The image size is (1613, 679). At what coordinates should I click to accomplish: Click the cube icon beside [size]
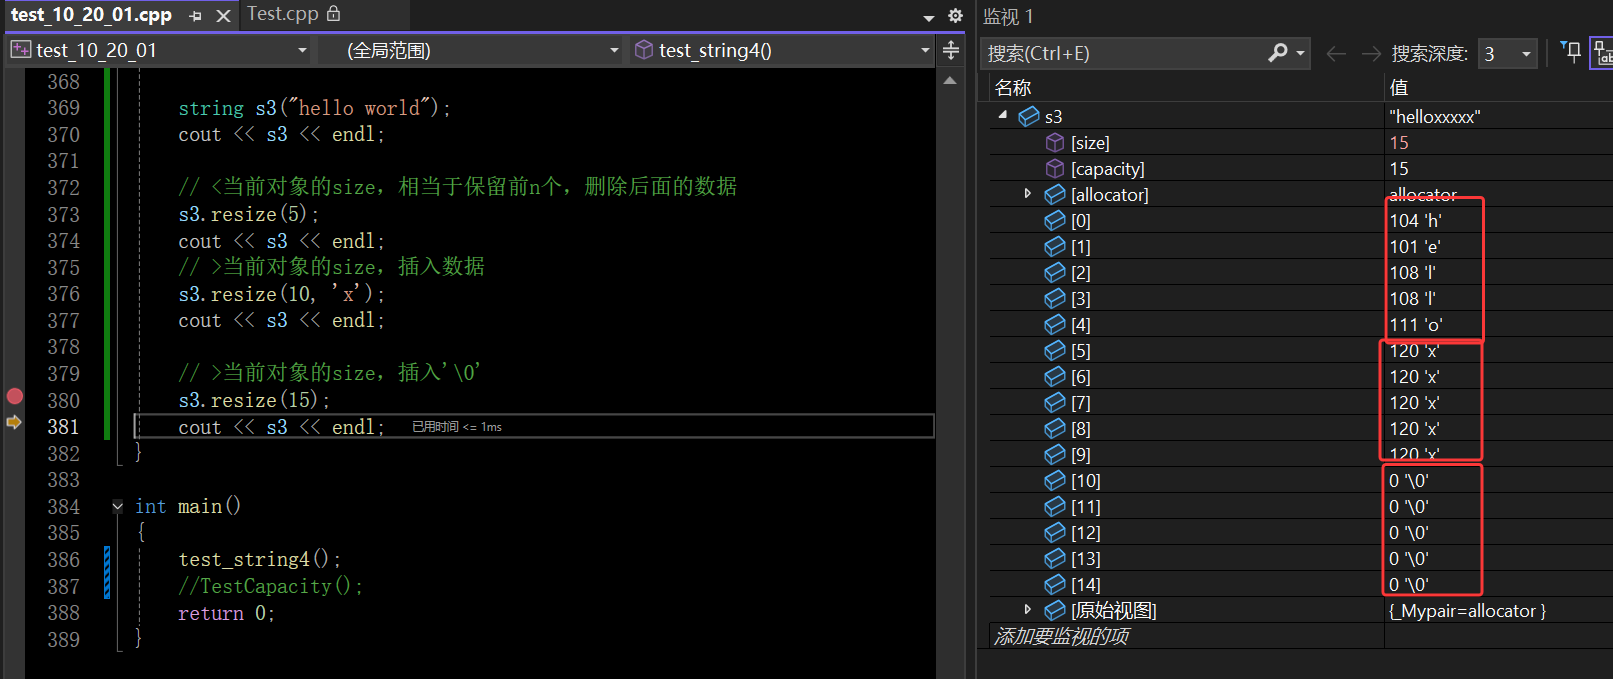1055,143
